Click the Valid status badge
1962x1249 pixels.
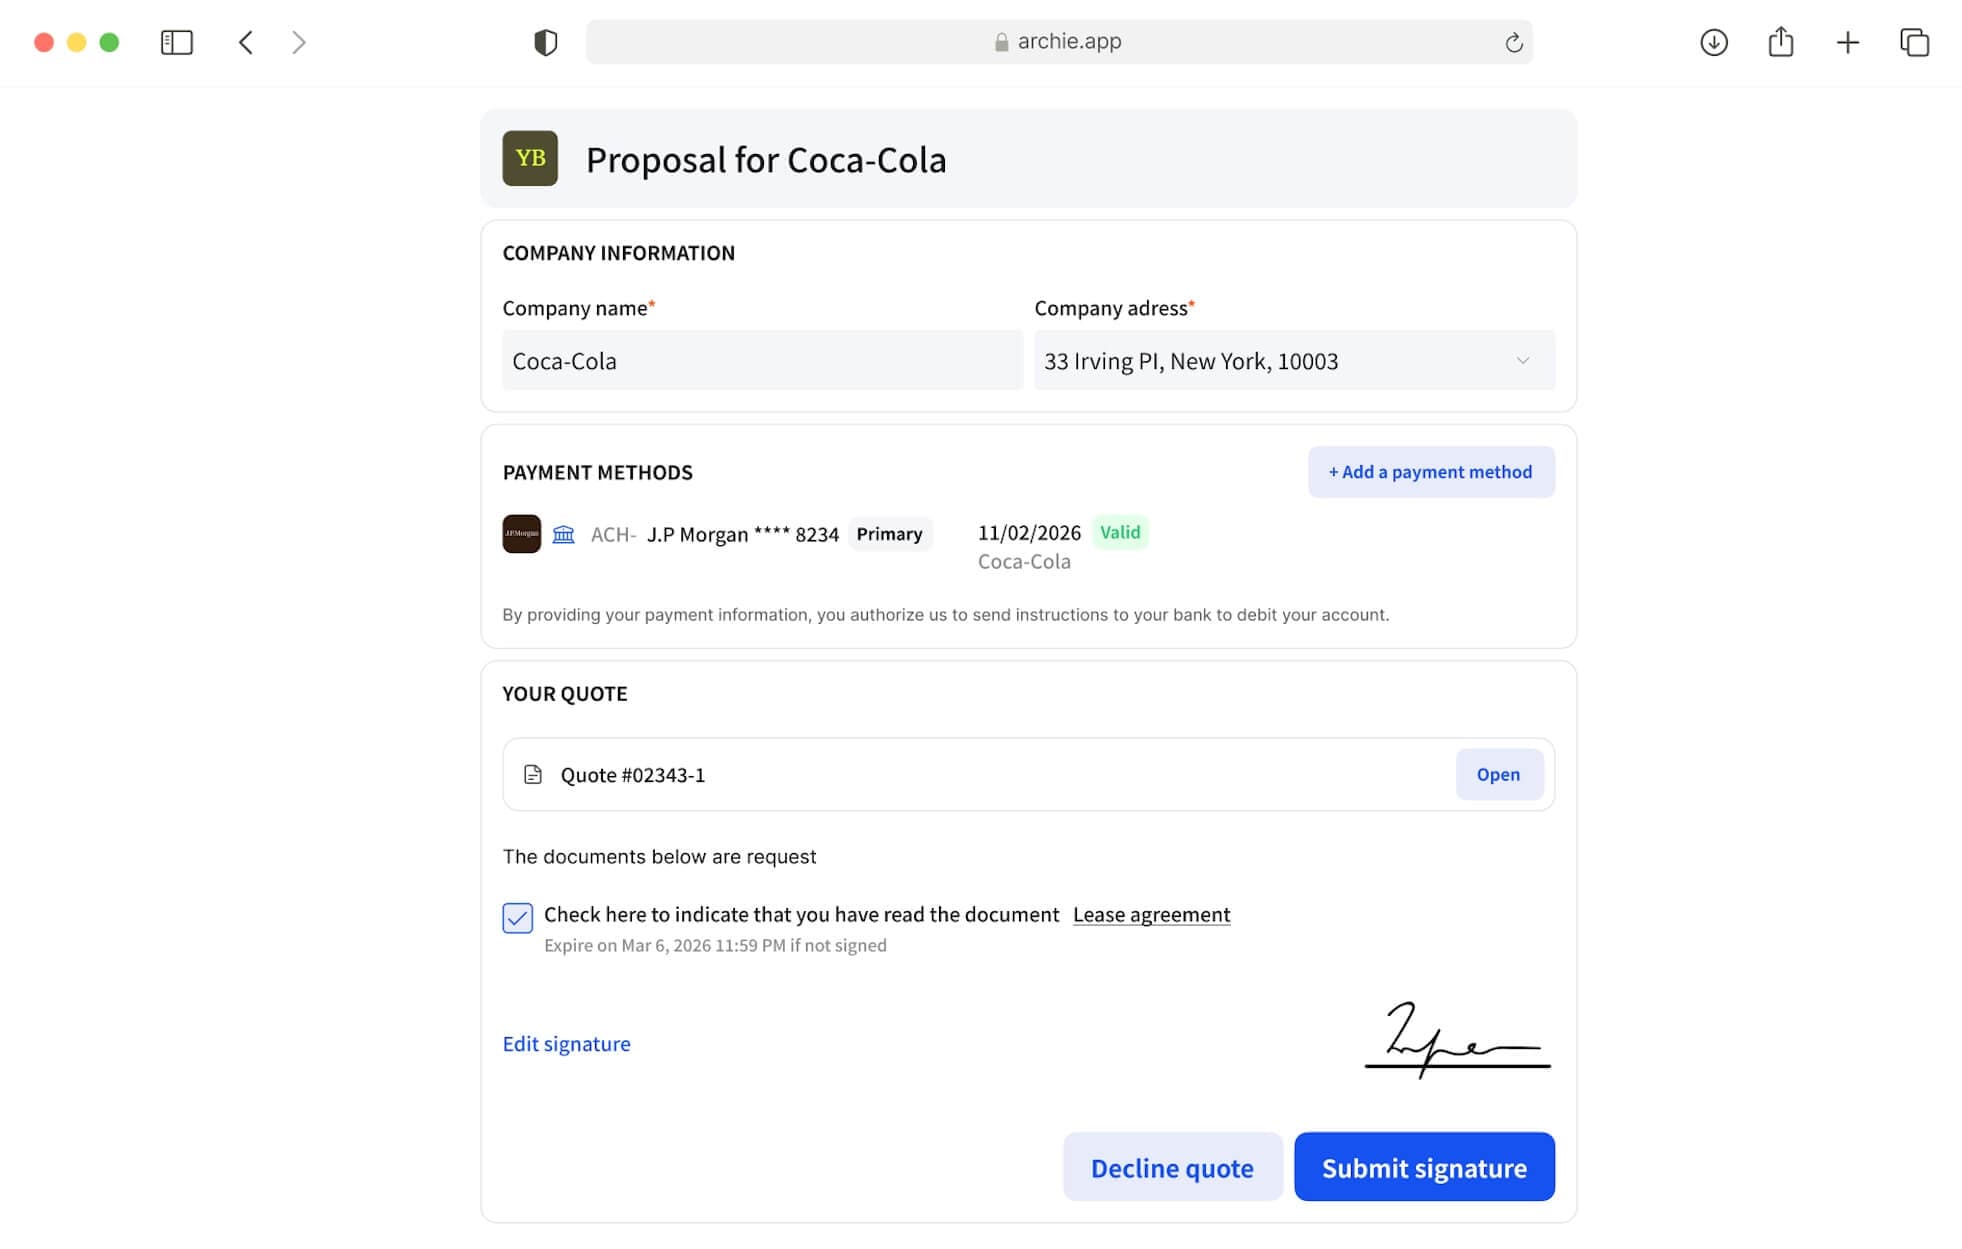click(1120, 532)
